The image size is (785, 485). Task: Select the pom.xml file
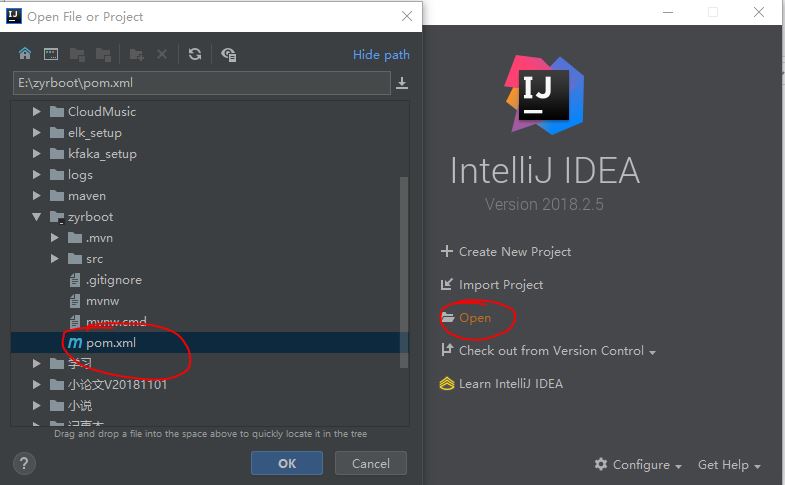(210, 343)
